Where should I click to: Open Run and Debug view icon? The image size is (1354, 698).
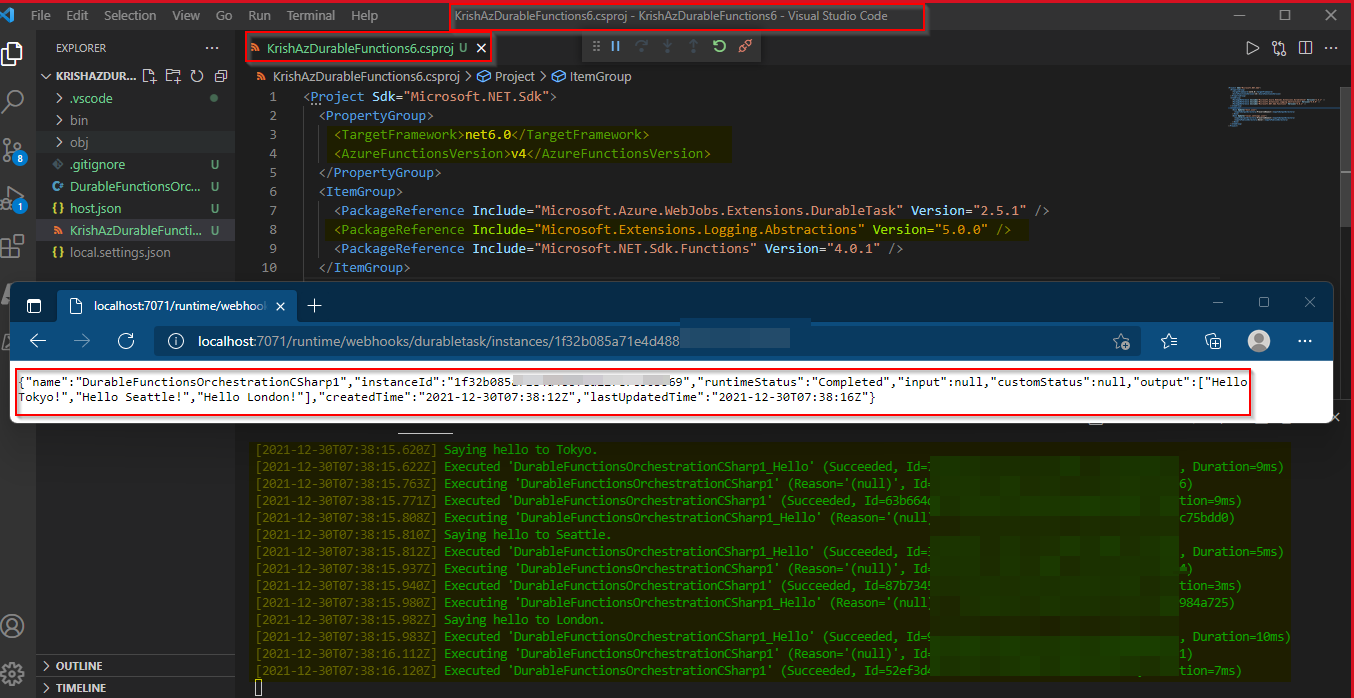click(x=13, y=198)
